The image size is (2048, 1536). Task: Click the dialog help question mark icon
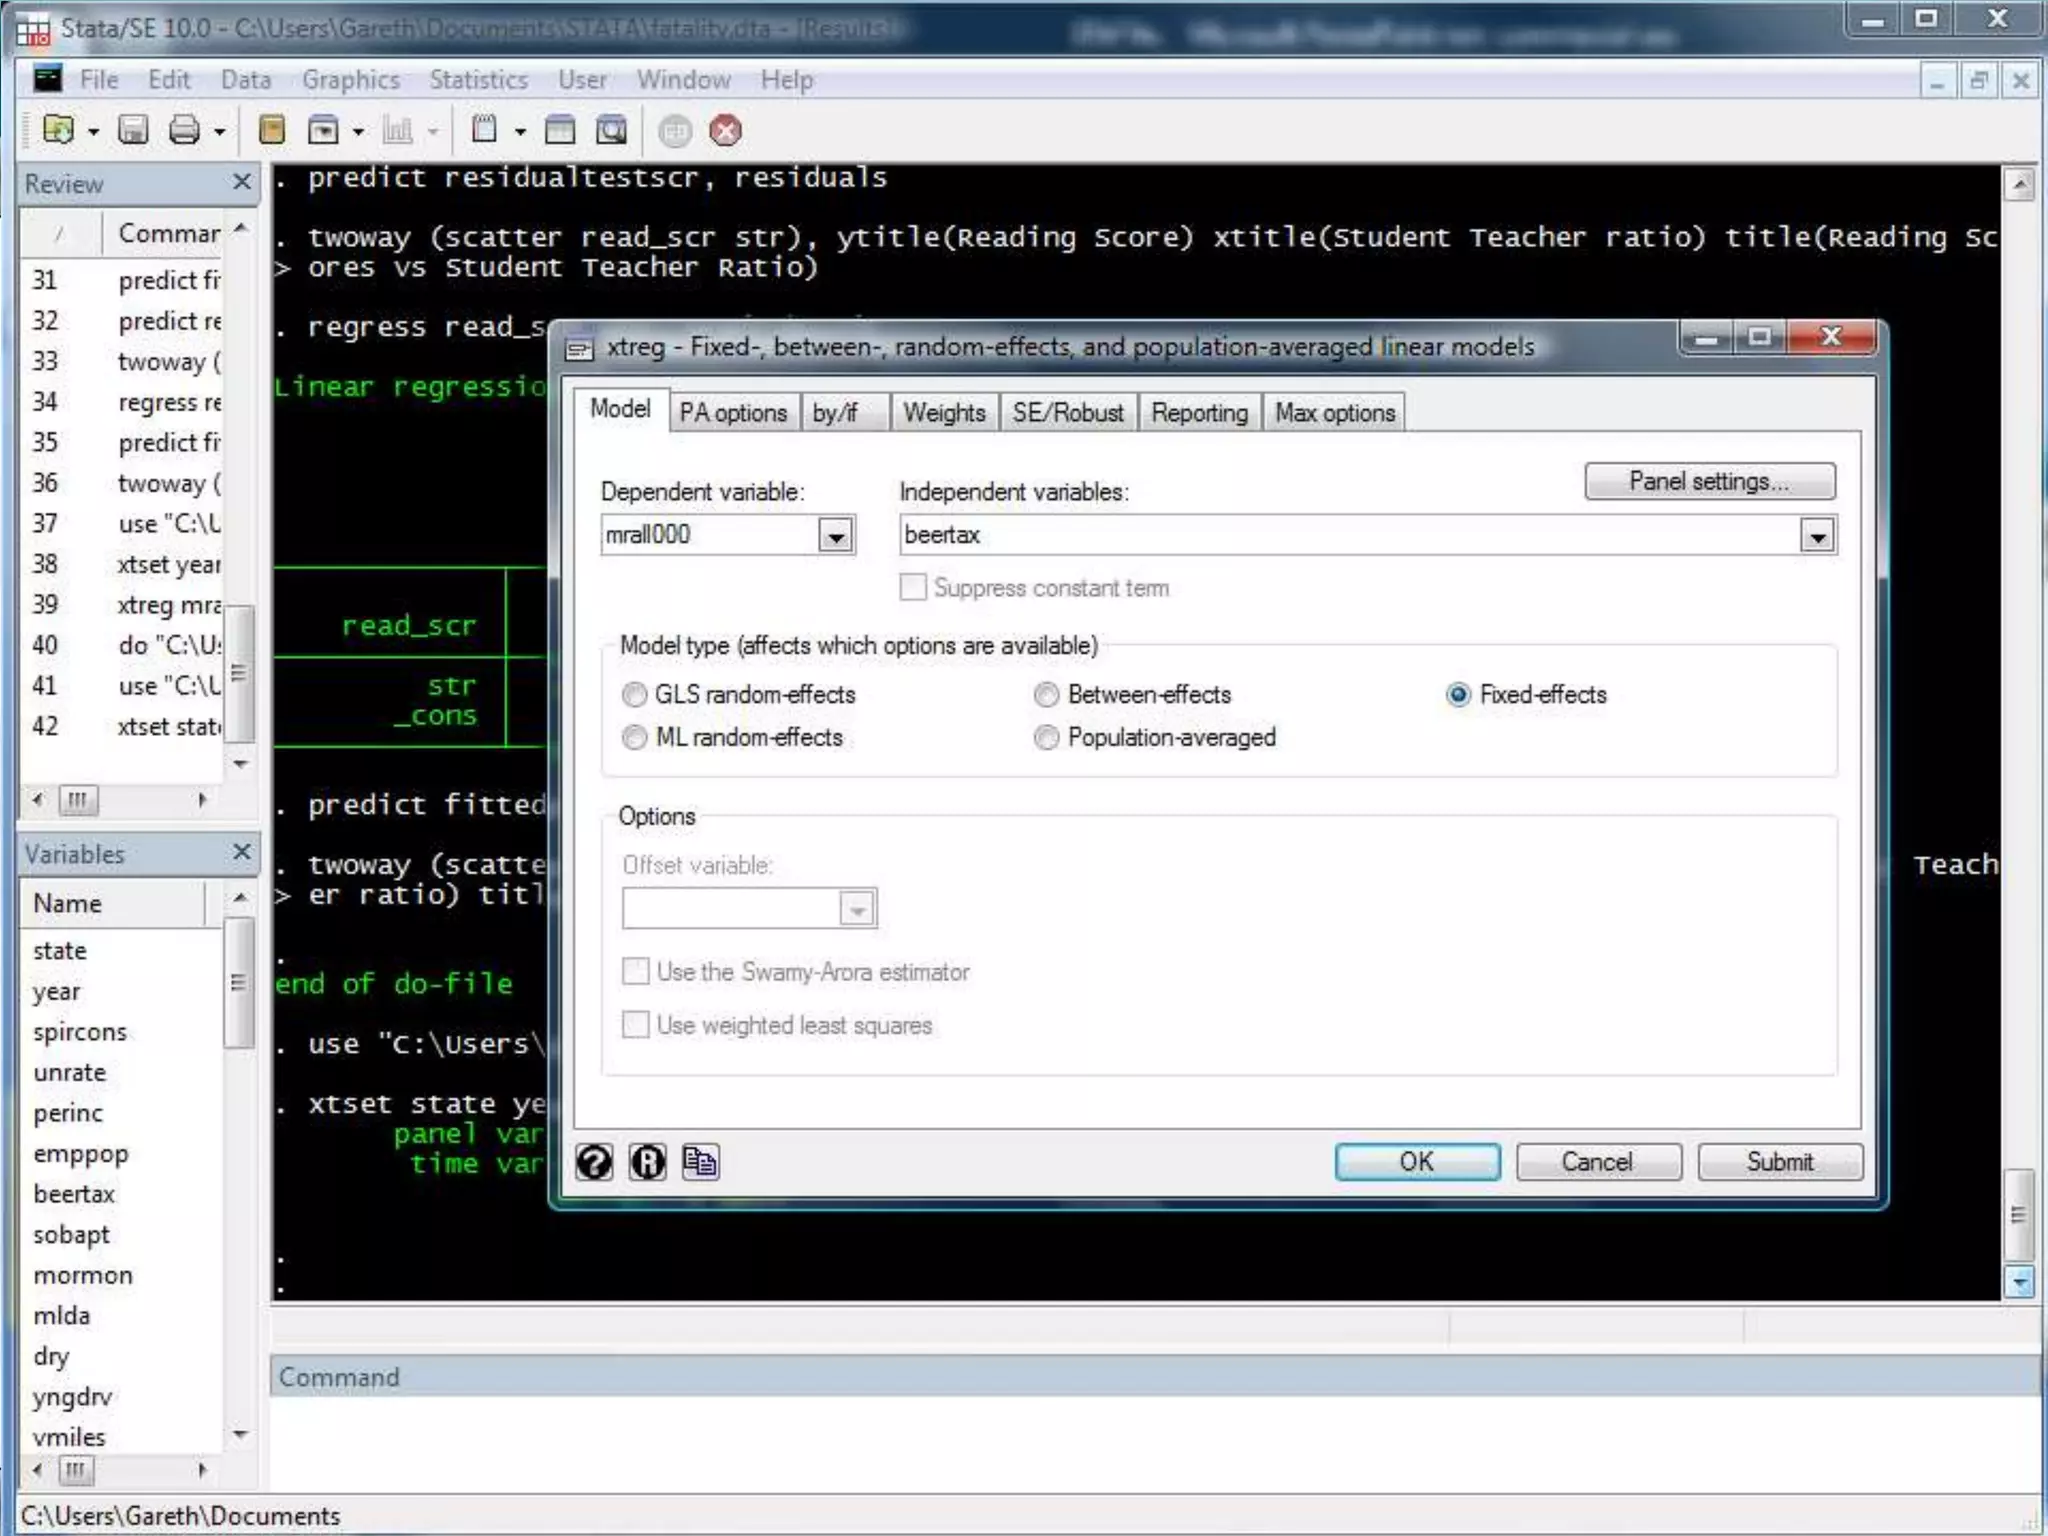[595, 1162]
